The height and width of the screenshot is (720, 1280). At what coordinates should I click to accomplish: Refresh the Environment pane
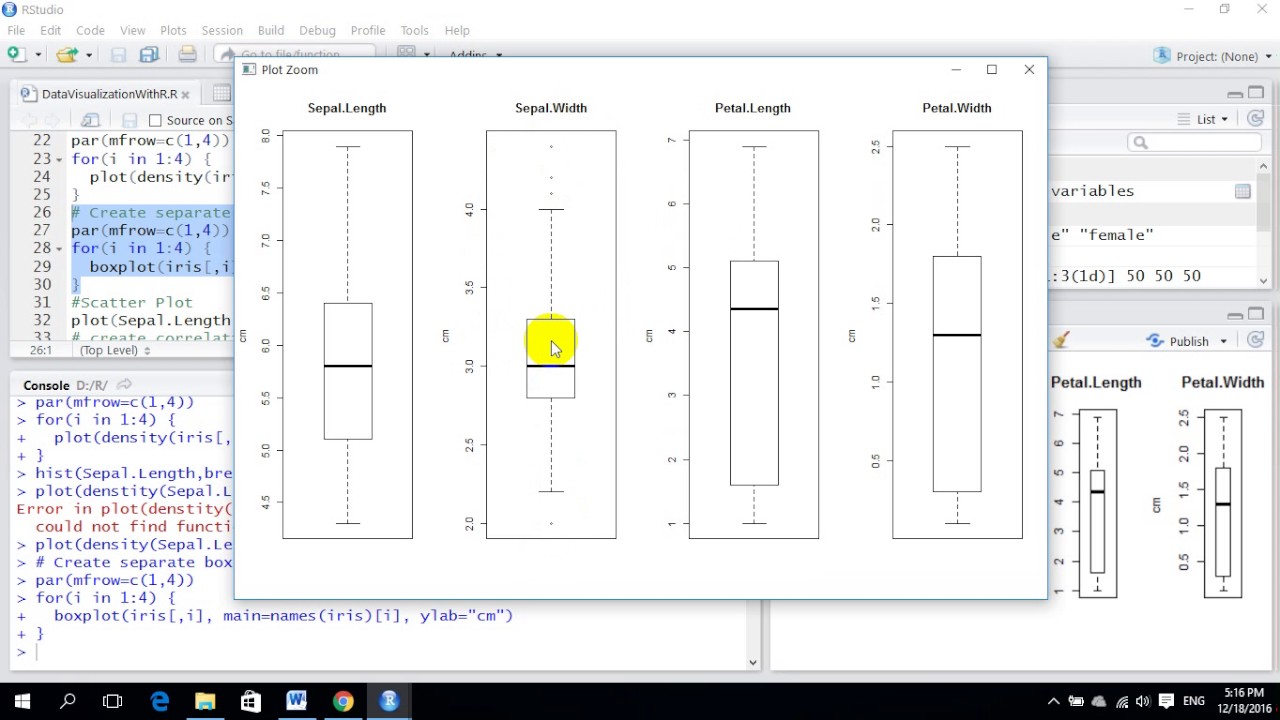pyautogui.click(x=1256, y=119)
